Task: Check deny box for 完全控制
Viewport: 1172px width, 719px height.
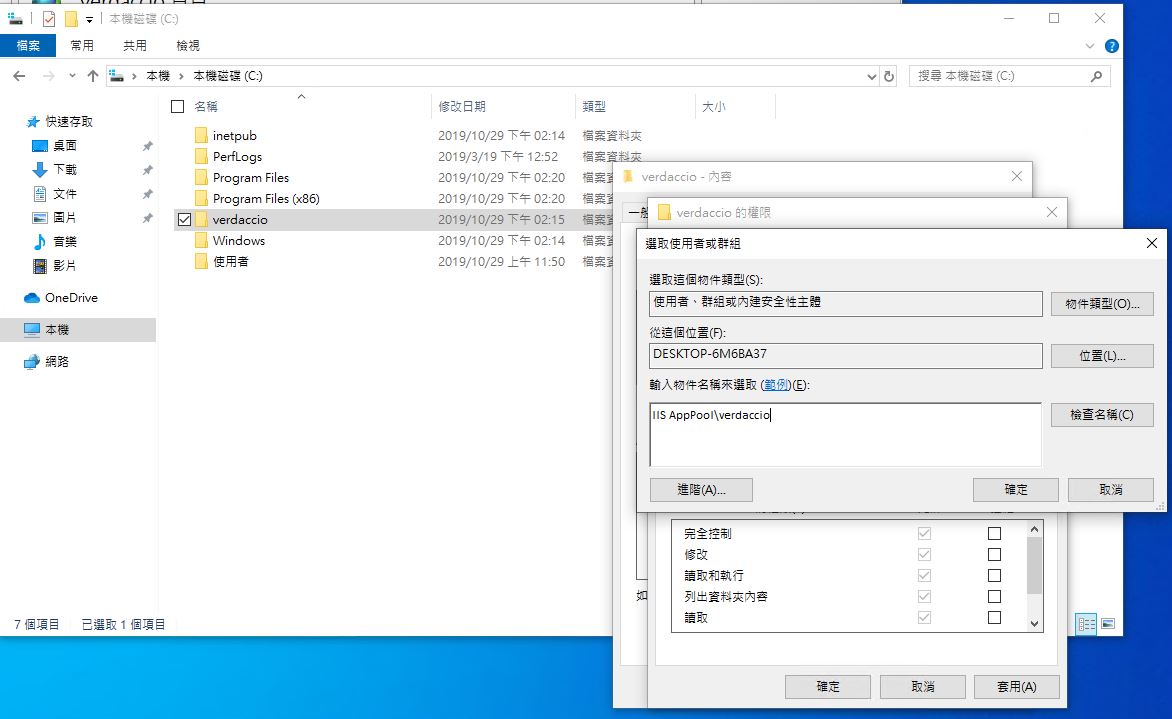Action: 994,534
